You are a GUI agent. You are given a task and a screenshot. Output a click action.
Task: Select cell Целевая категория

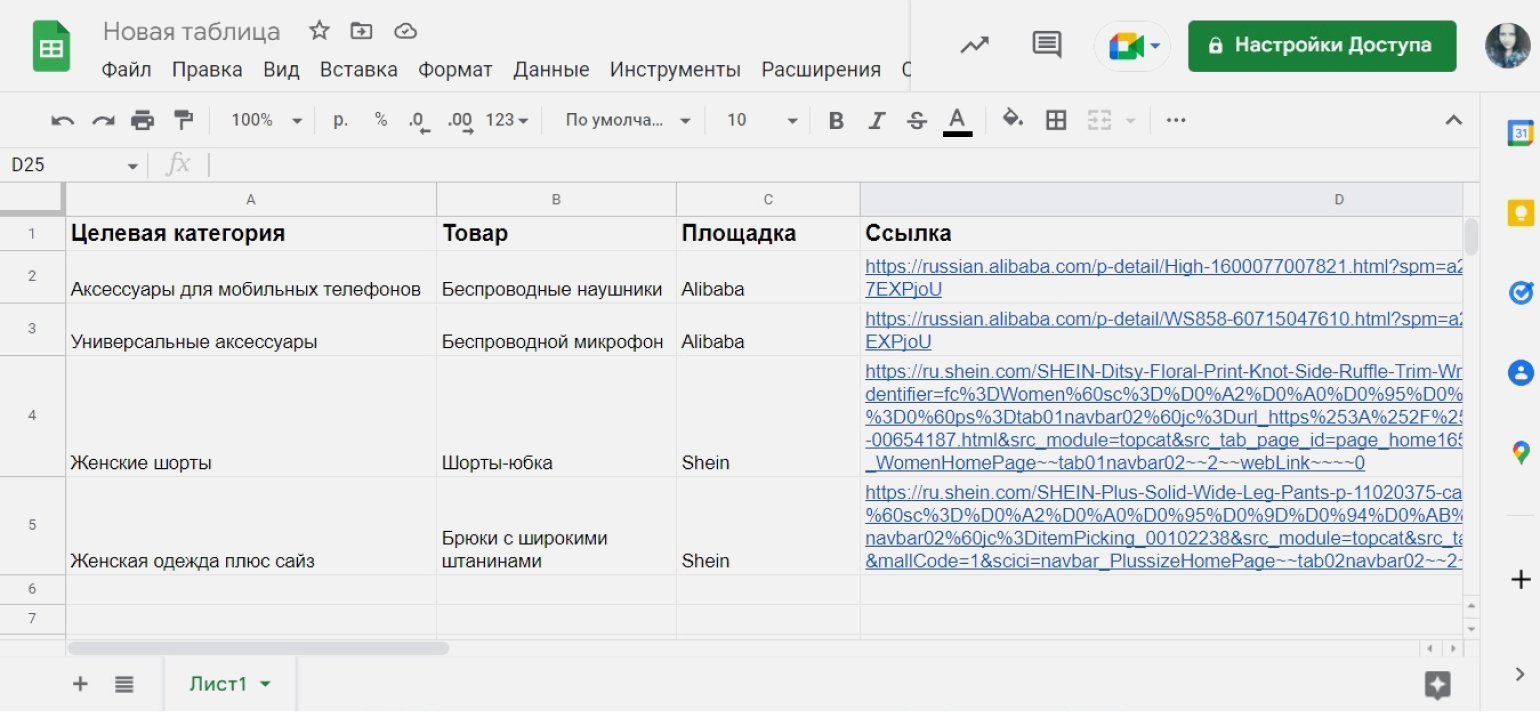click(x=251, y=233)
